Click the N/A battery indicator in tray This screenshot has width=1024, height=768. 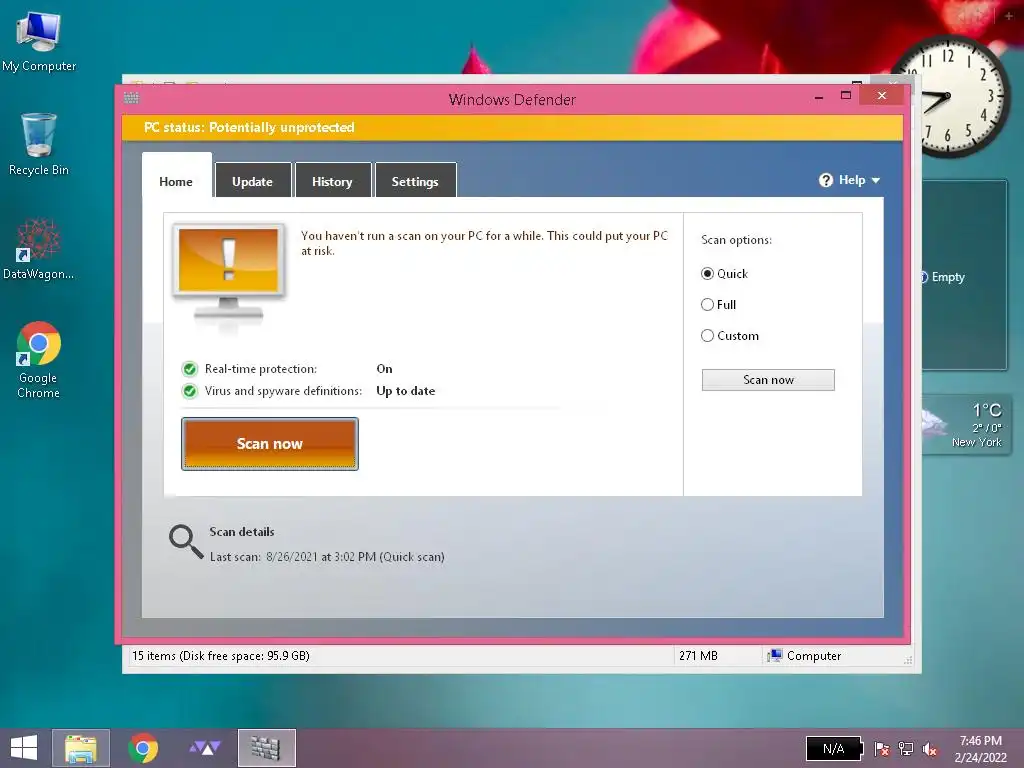[835, 749]
